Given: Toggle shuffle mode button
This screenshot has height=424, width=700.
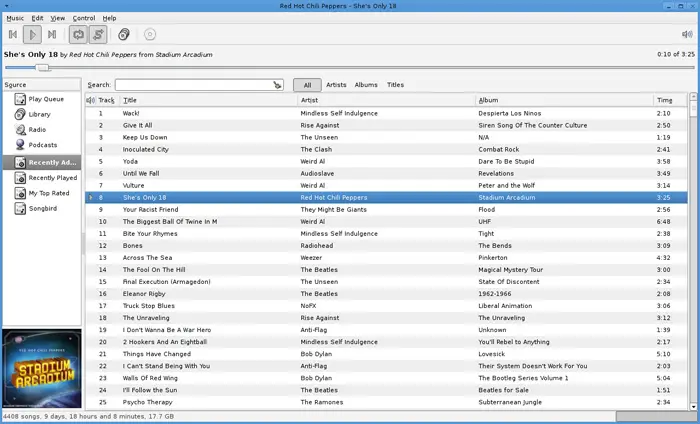Looking at the screenshot, I should (98, 34).
